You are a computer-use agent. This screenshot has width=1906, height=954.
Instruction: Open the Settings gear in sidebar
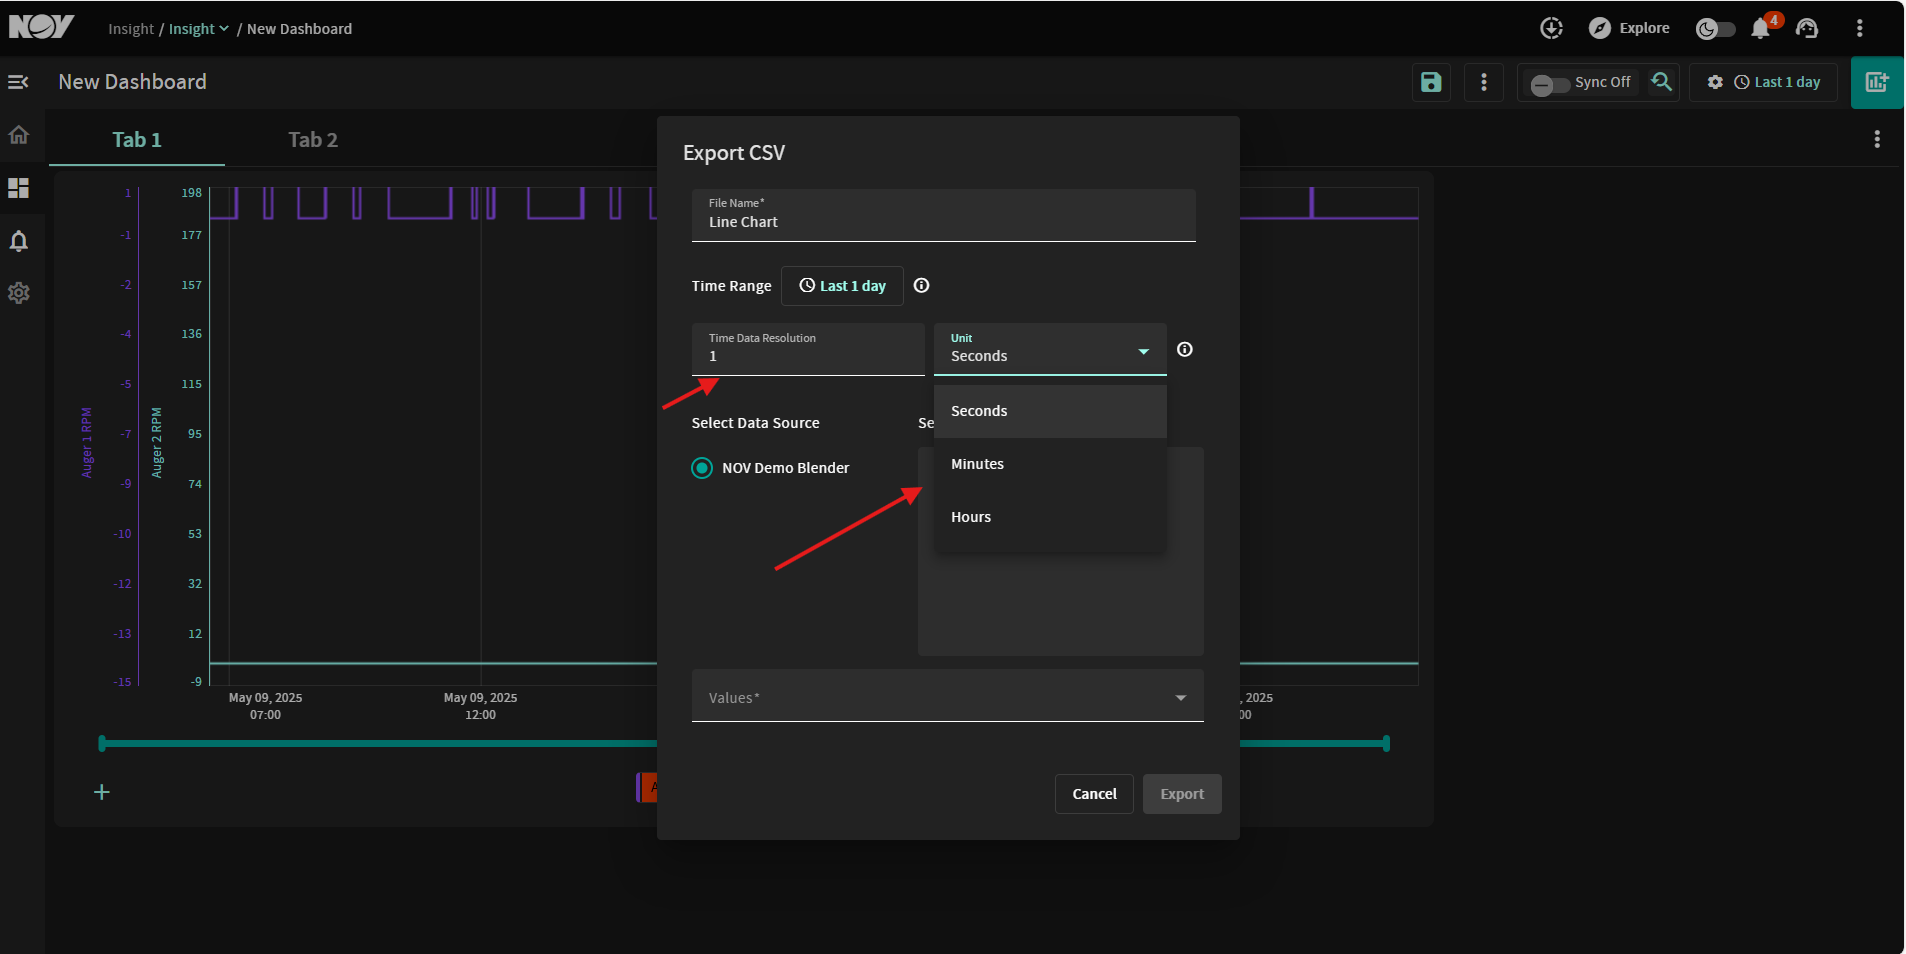[19, 293]
